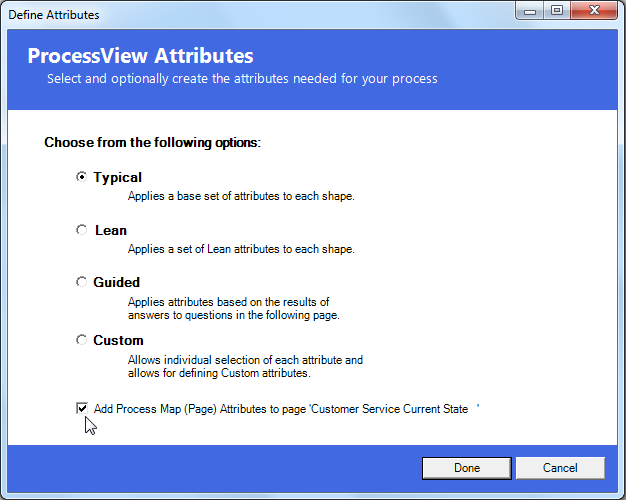This screenshot has width=626, height=500.
Task: Click 'Applies a base set of attributes' text
Action: click(x=241, y=196)
